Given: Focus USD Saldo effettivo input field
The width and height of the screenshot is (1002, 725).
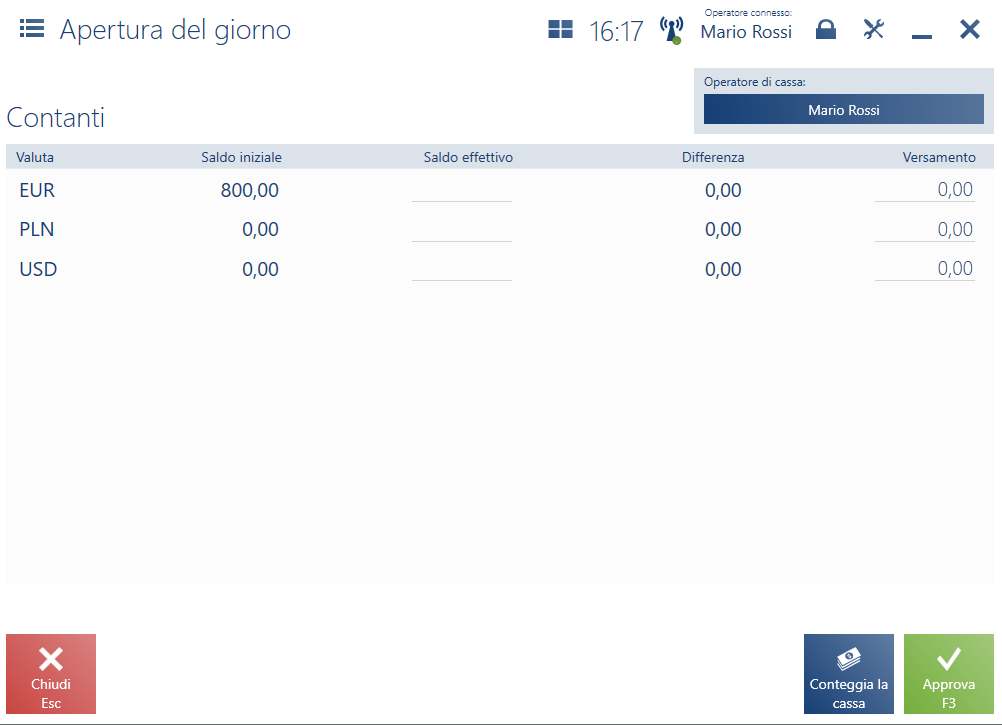Looking at the screenshot, I should coord(461,269).
